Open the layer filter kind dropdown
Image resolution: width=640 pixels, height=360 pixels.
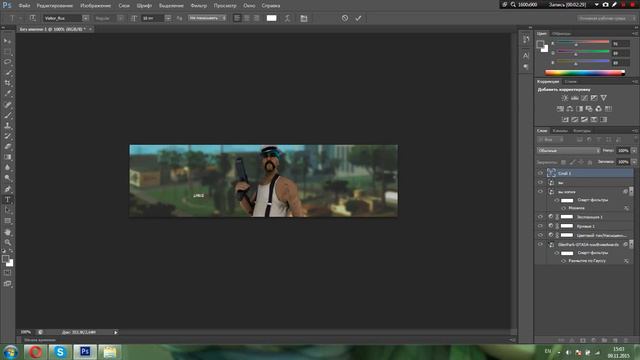click(x=551, y=140)
